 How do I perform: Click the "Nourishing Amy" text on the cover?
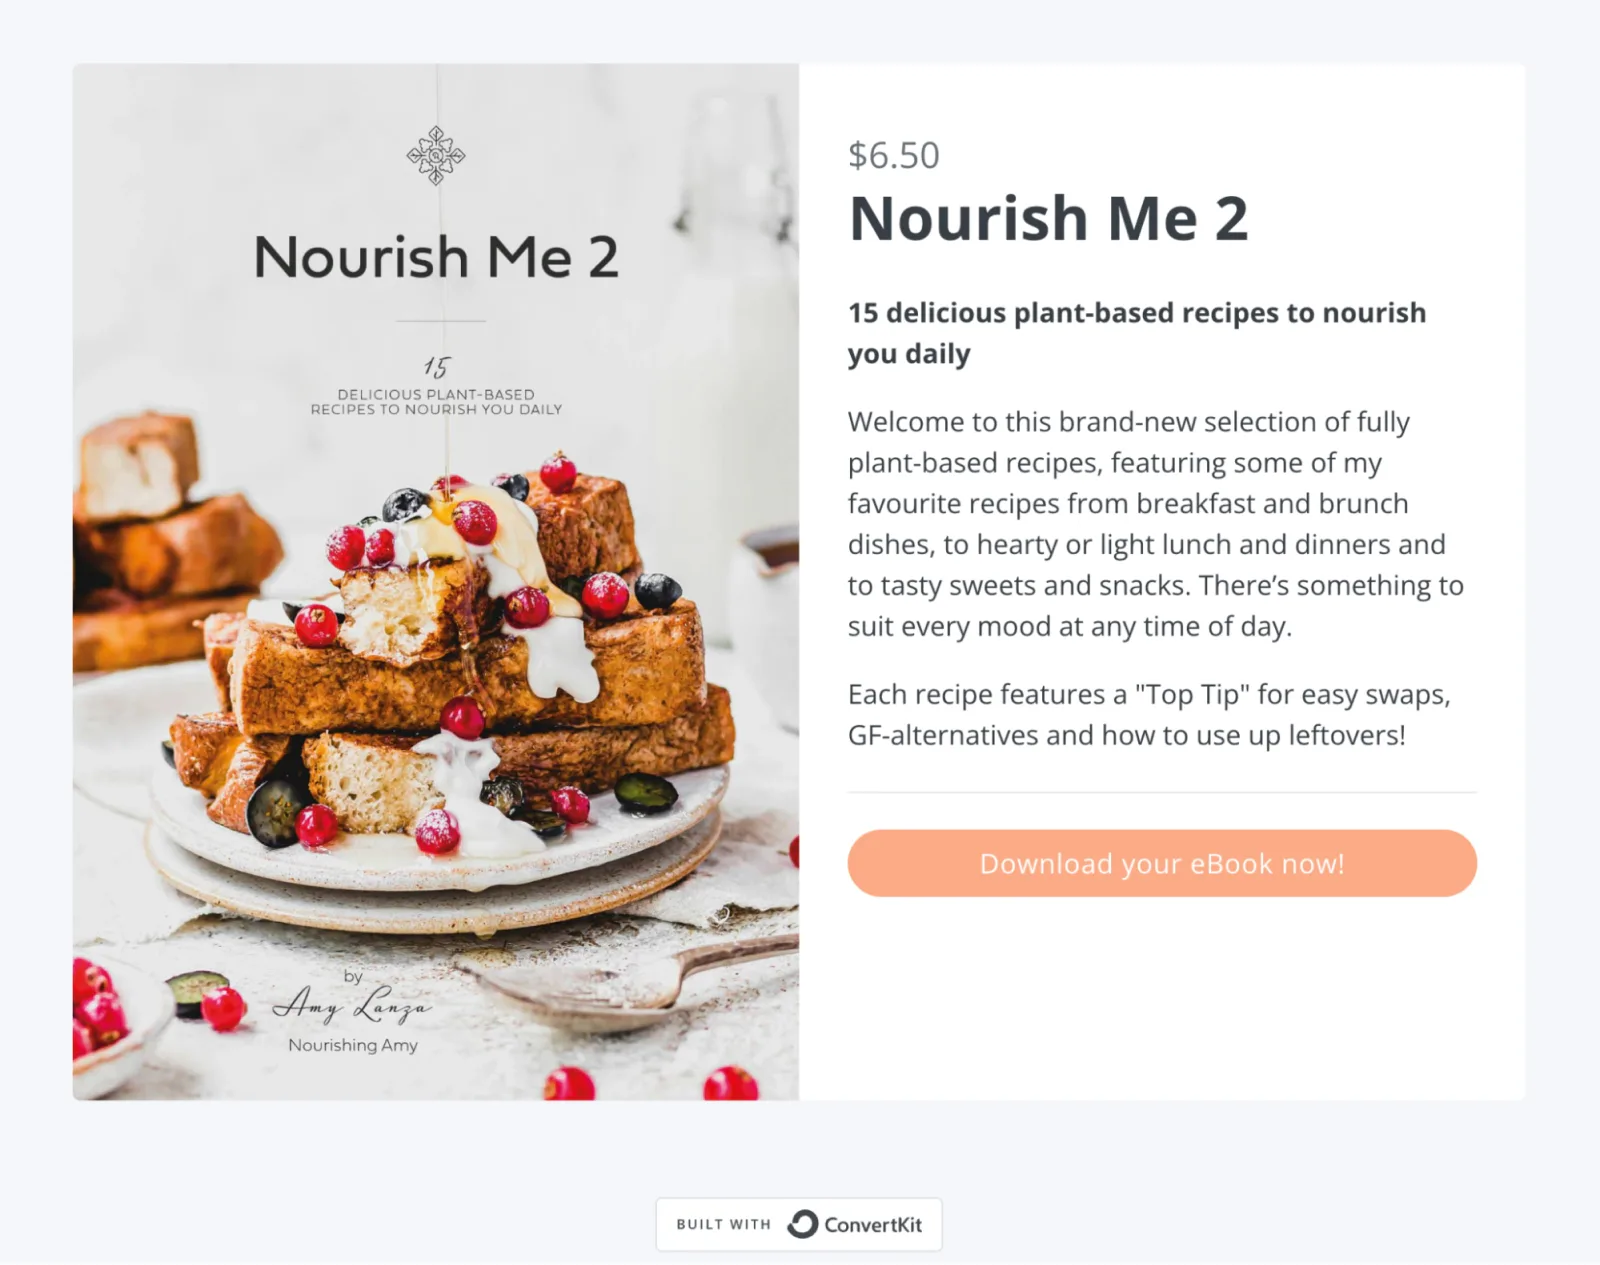click(353, 1045)
